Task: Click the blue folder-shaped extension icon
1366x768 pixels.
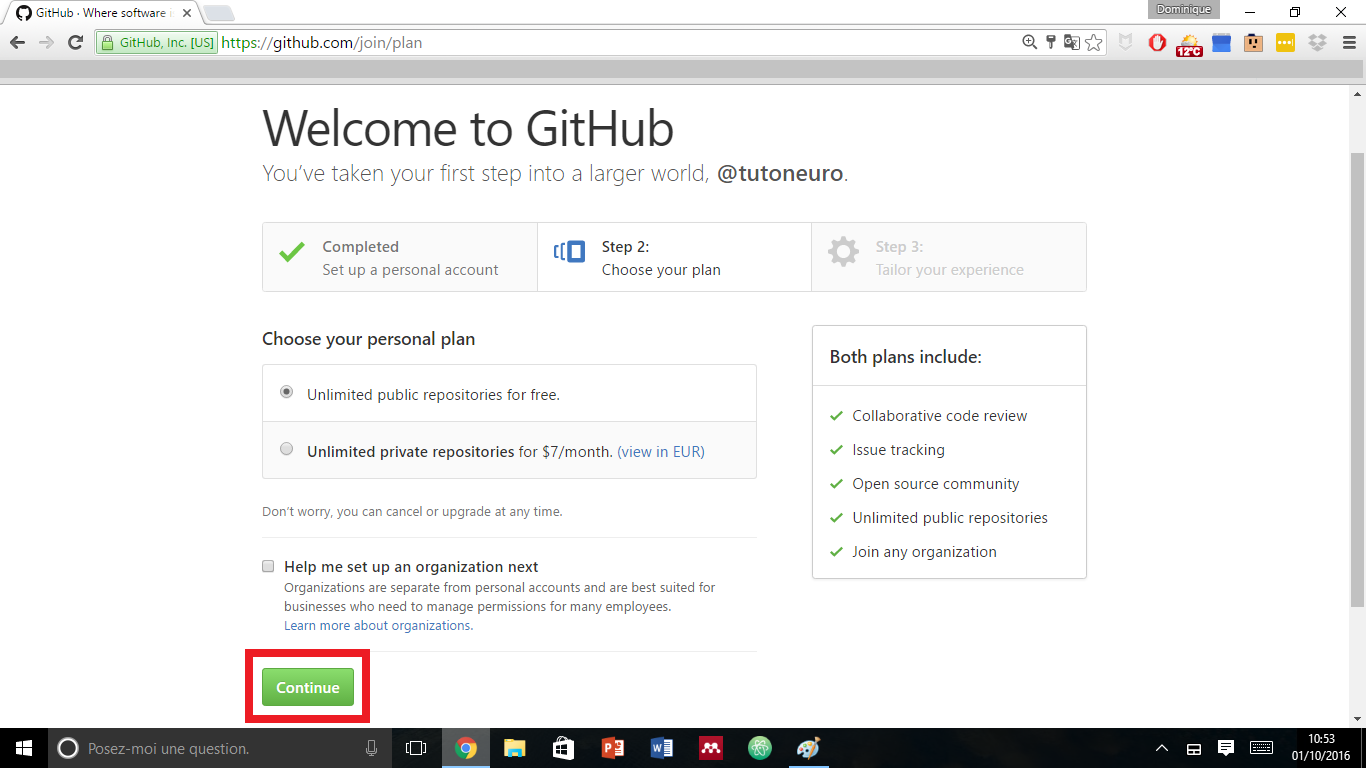Action: [x=1221, y=43]
